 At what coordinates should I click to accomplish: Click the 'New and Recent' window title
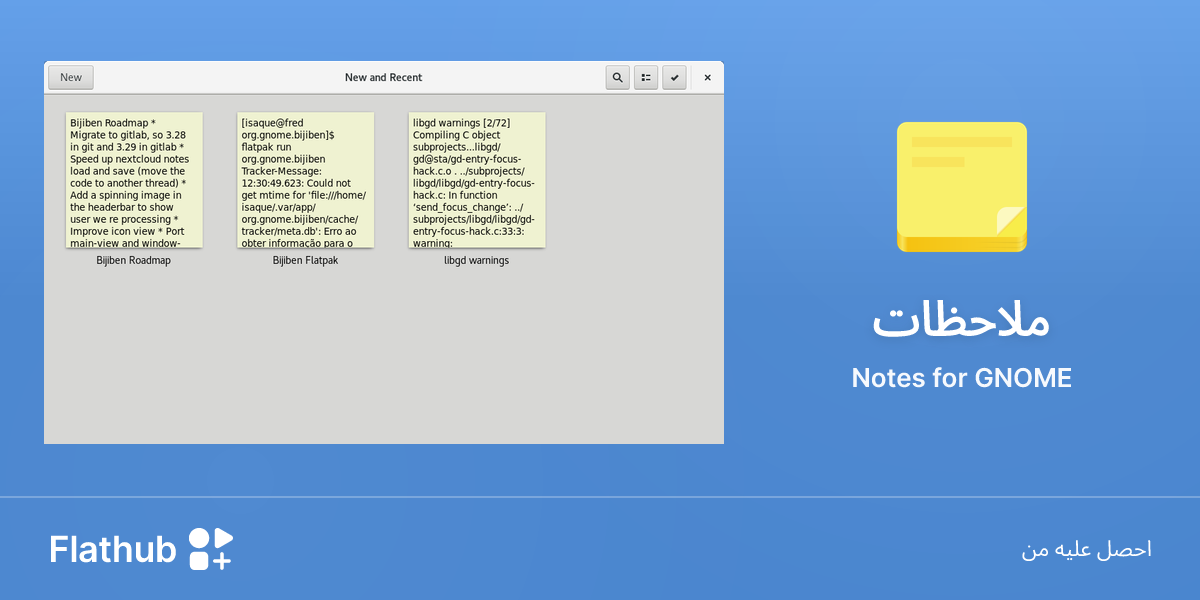384,78
